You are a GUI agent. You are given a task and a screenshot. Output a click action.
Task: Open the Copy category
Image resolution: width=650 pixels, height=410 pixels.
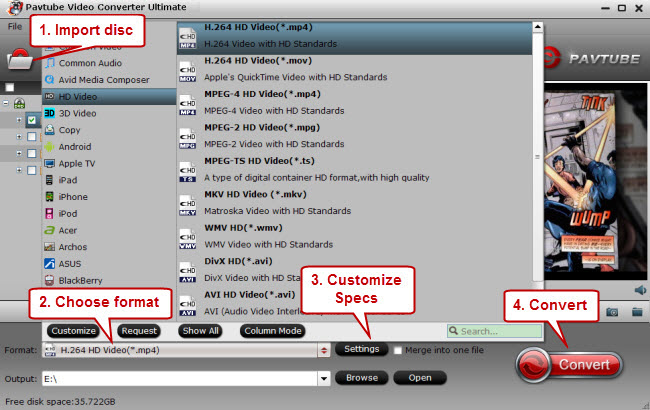pos(109,130)
